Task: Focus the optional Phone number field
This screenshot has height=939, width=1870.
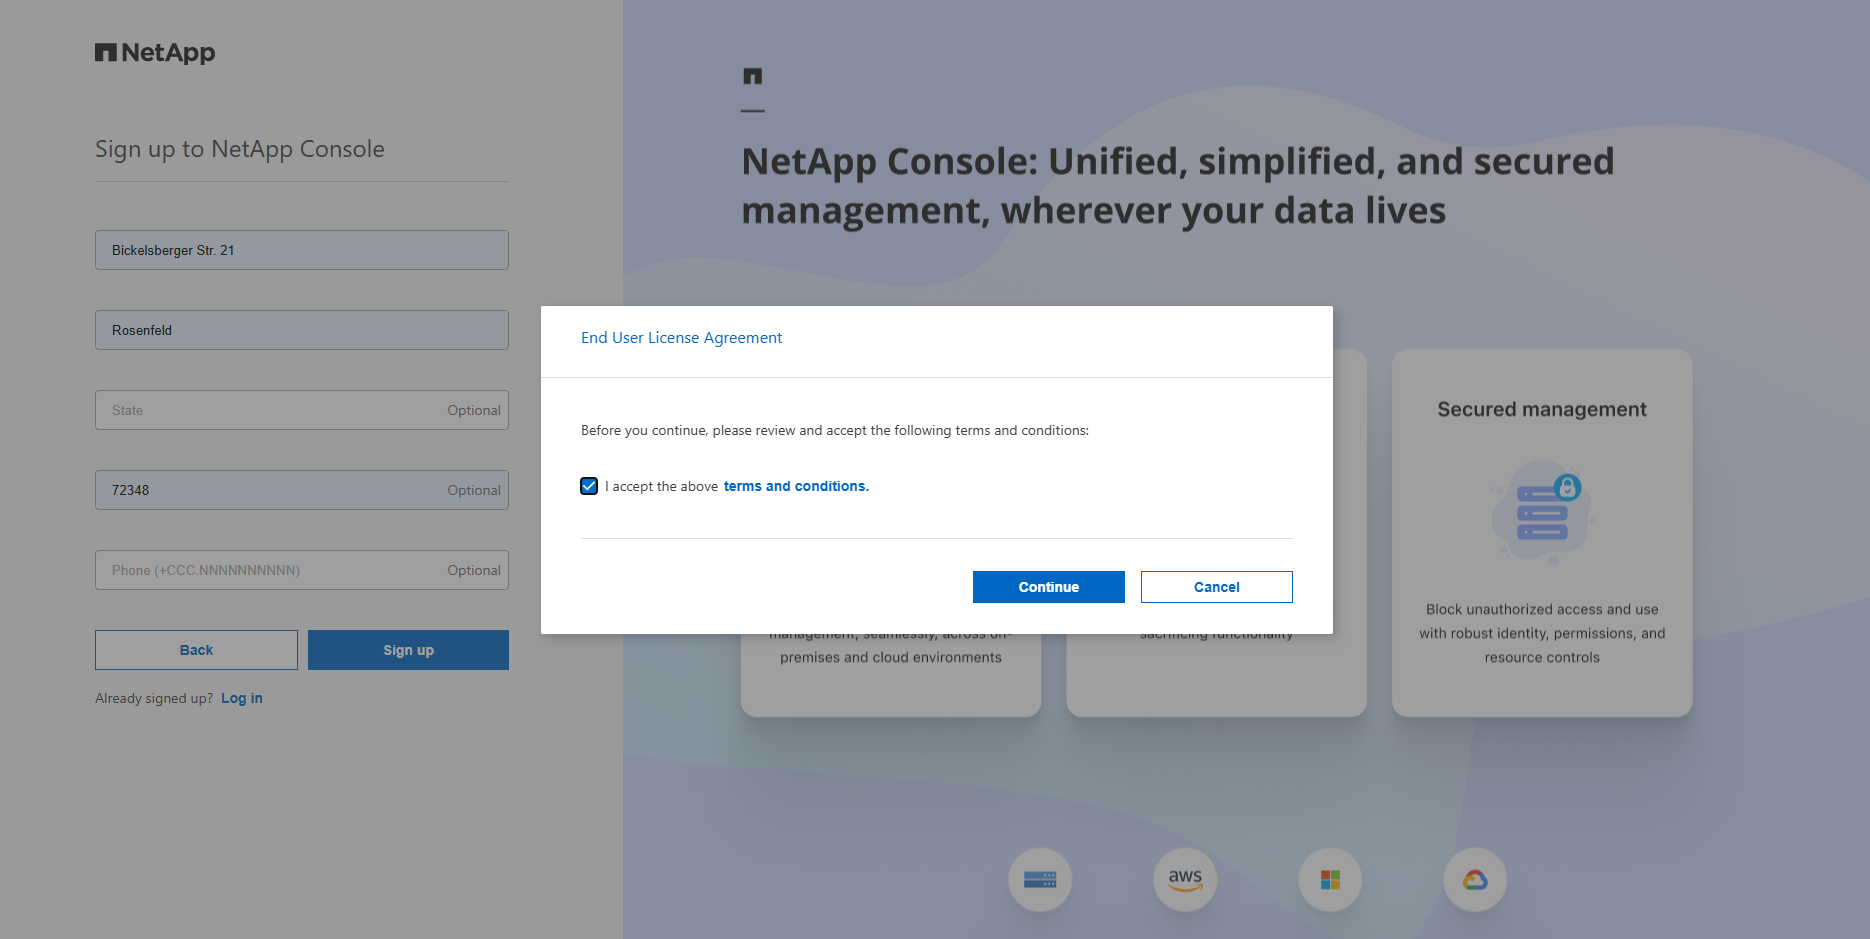Action: point(270,570)
